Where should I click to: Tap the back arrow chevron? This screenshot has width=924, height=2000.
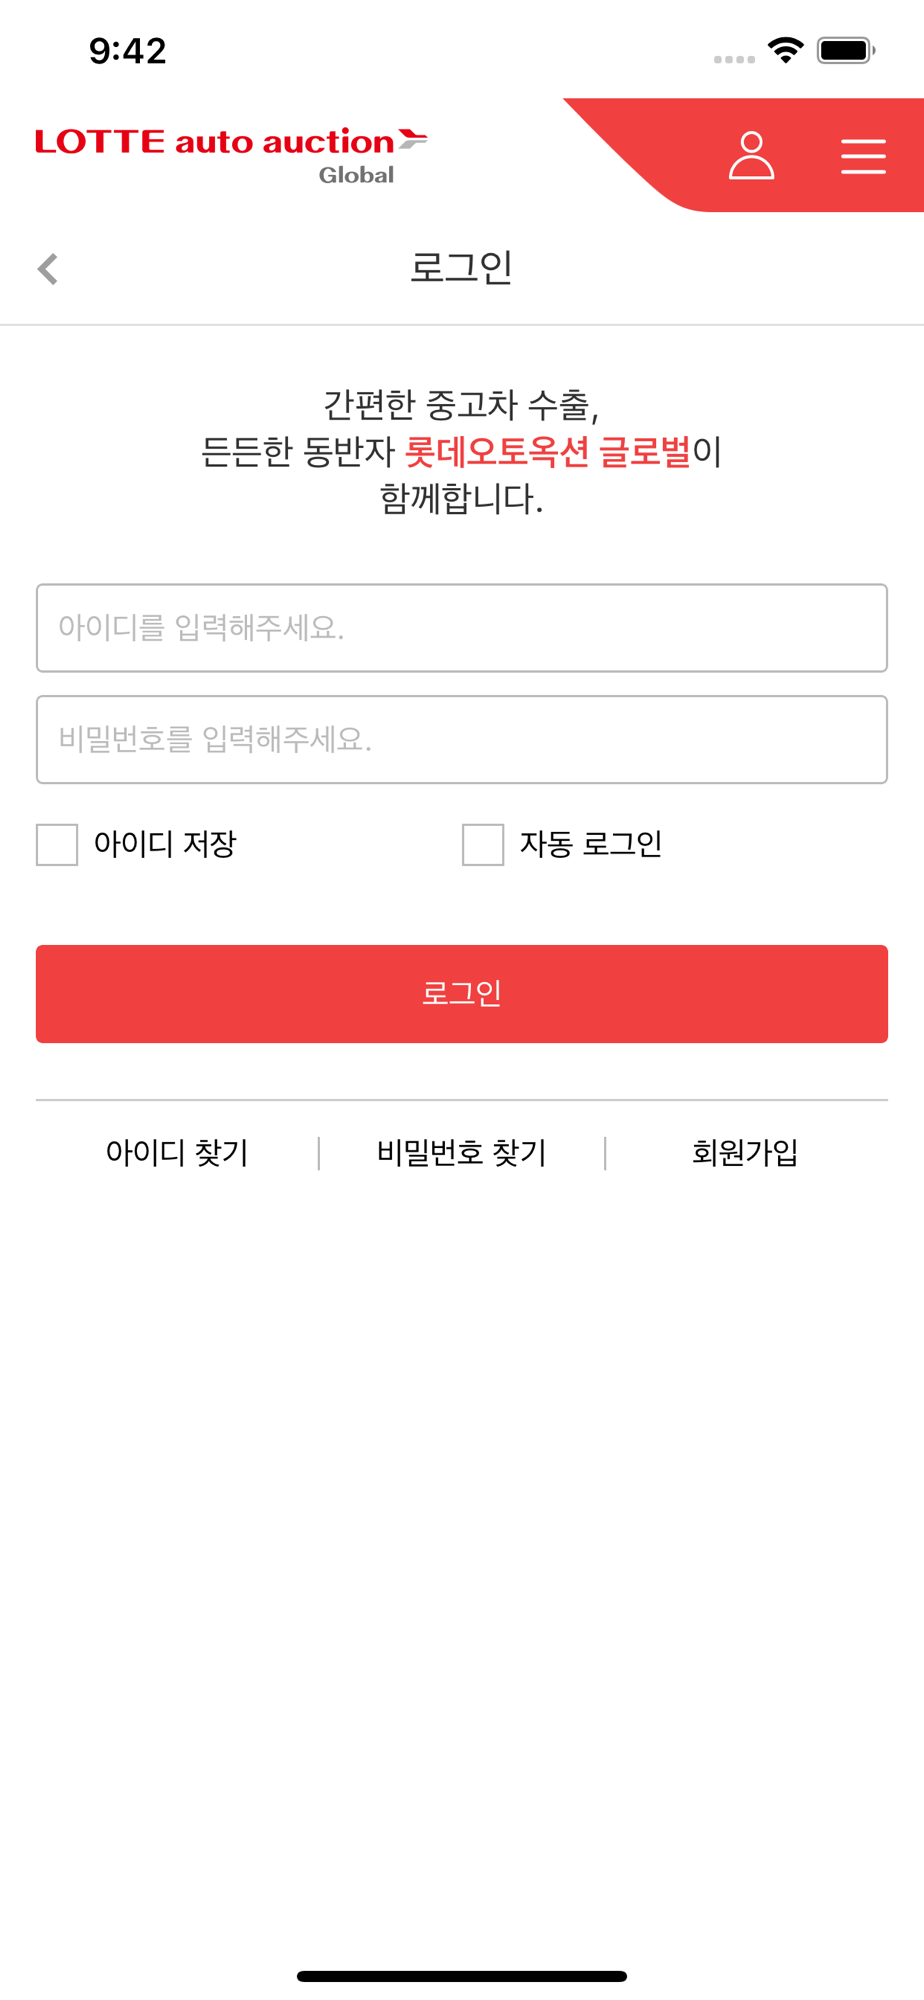pyautogui.click(x=48, y=268)
